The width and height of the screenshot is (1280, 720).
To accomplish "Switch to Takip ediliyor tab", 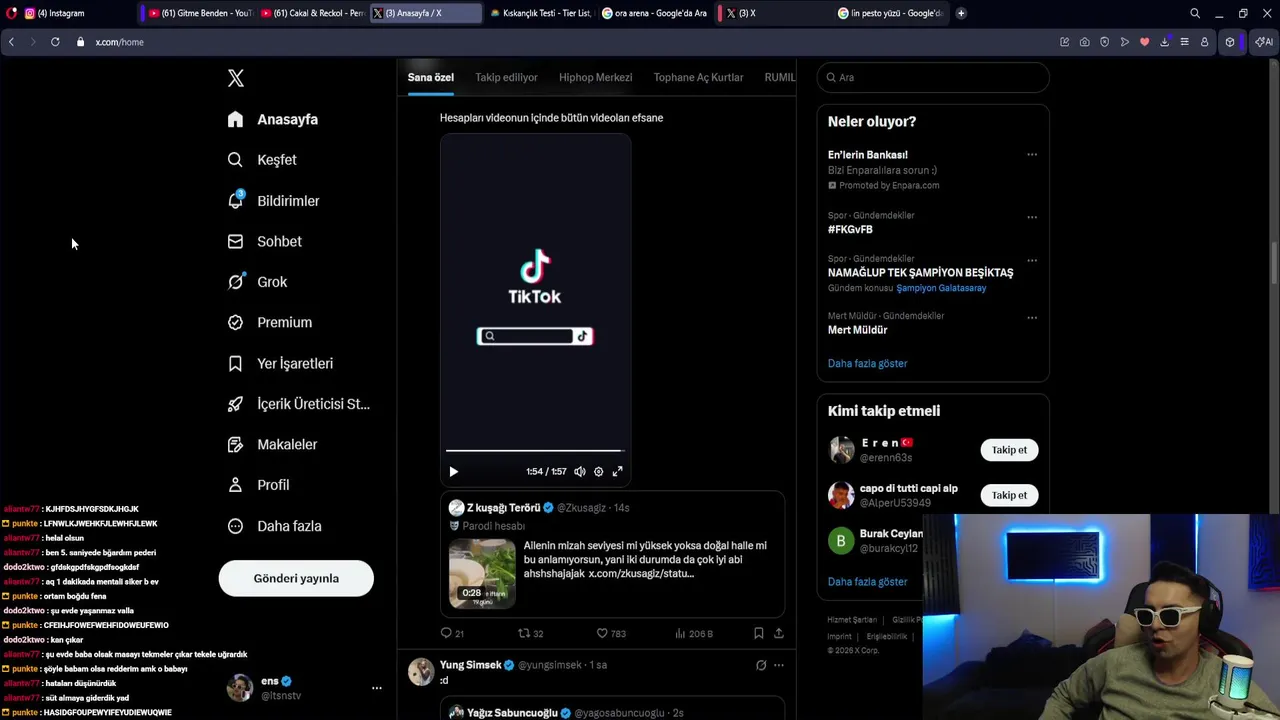I will [506, 77].
